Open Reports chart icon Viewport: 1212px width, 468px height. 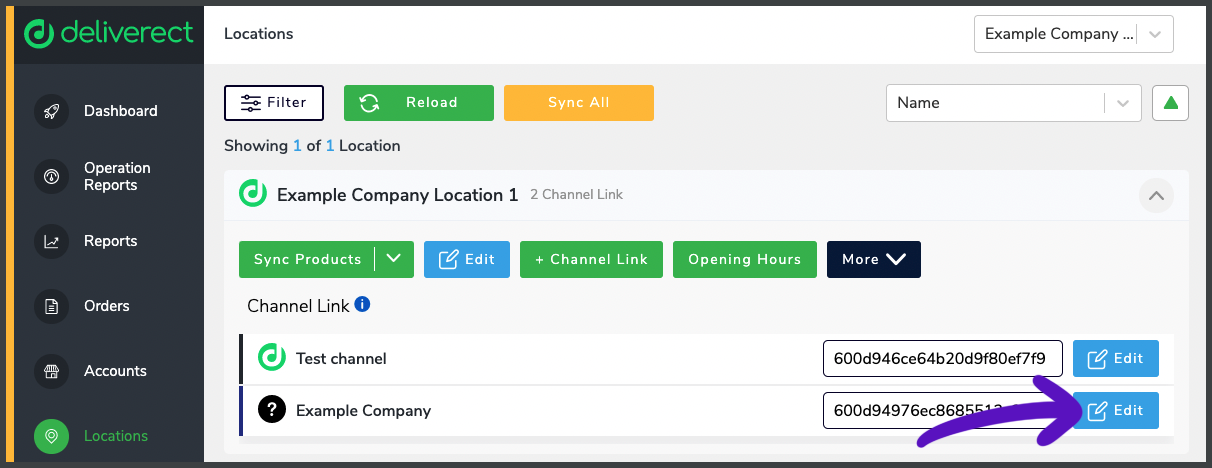tap(51, 241)
